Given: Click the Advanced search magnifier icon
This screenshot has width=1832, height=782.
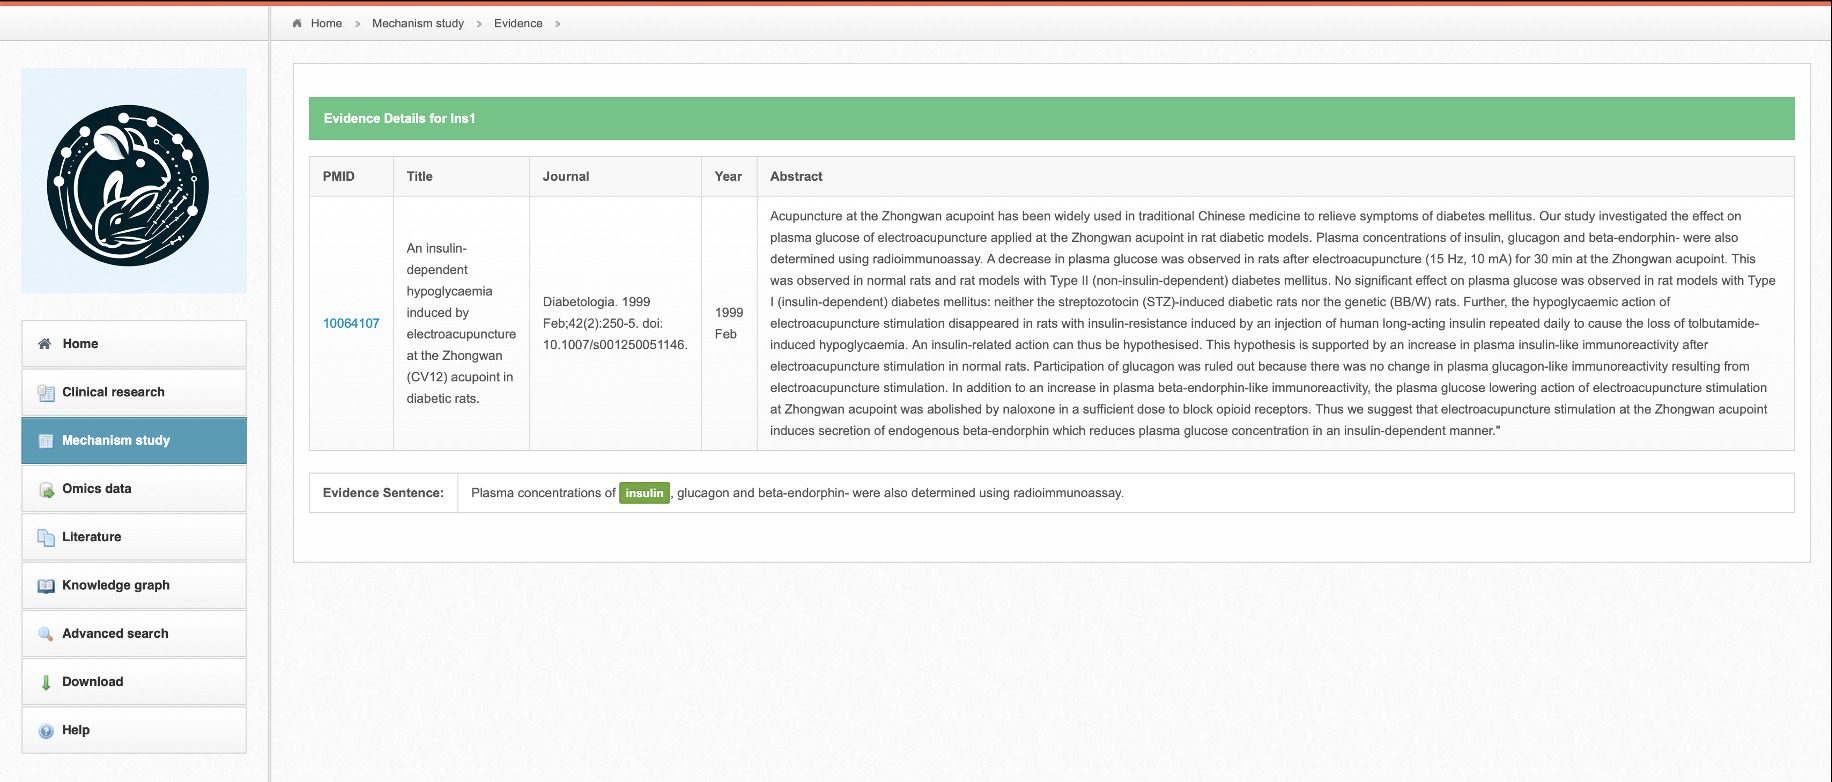Looking at the screenshot, I should (46, 634).
